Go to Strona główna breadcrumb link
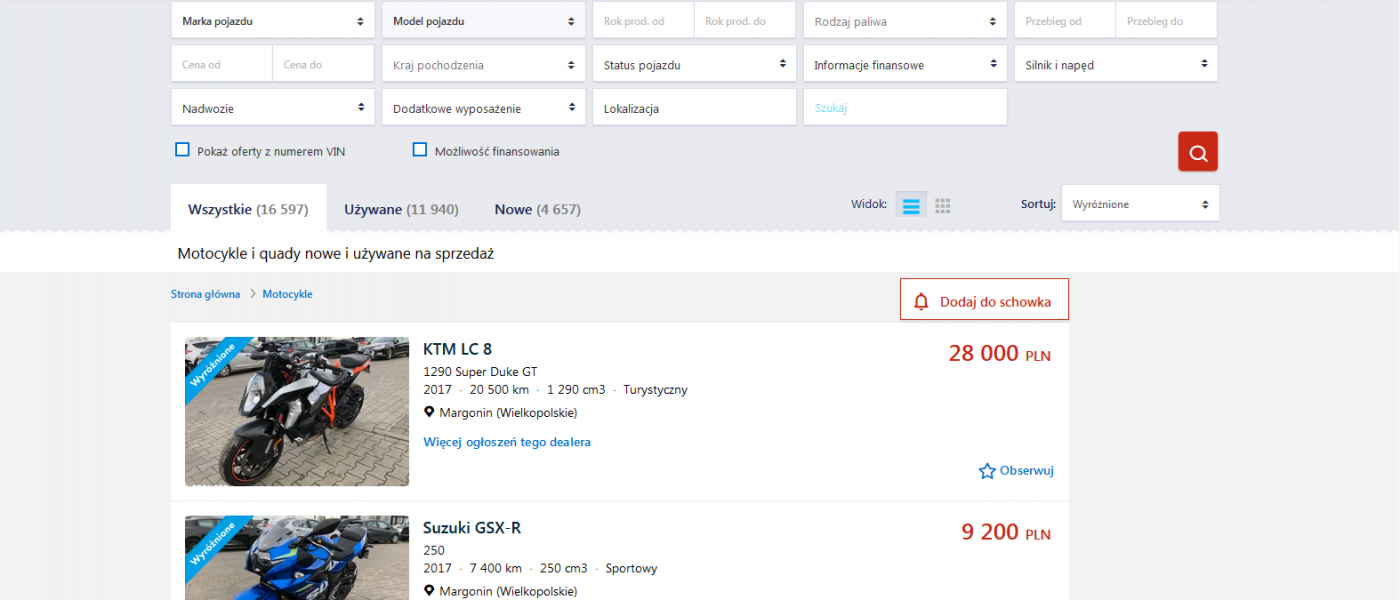The width and height of the screenshot is (1400, 600). pos(205,294)
